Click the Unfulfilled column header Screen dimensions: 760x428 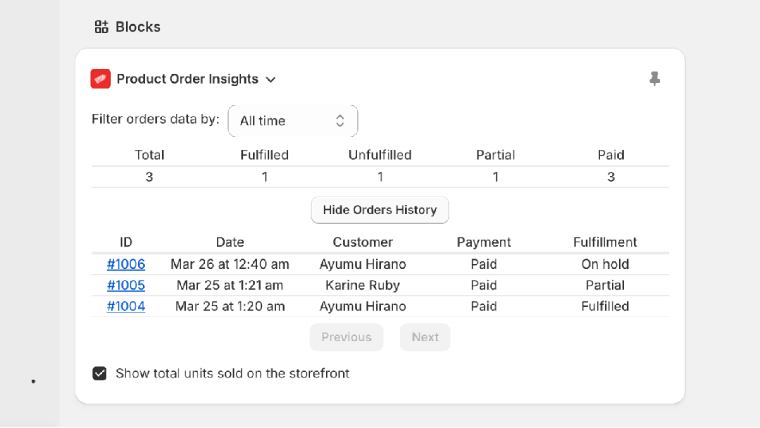pos(380,155)
